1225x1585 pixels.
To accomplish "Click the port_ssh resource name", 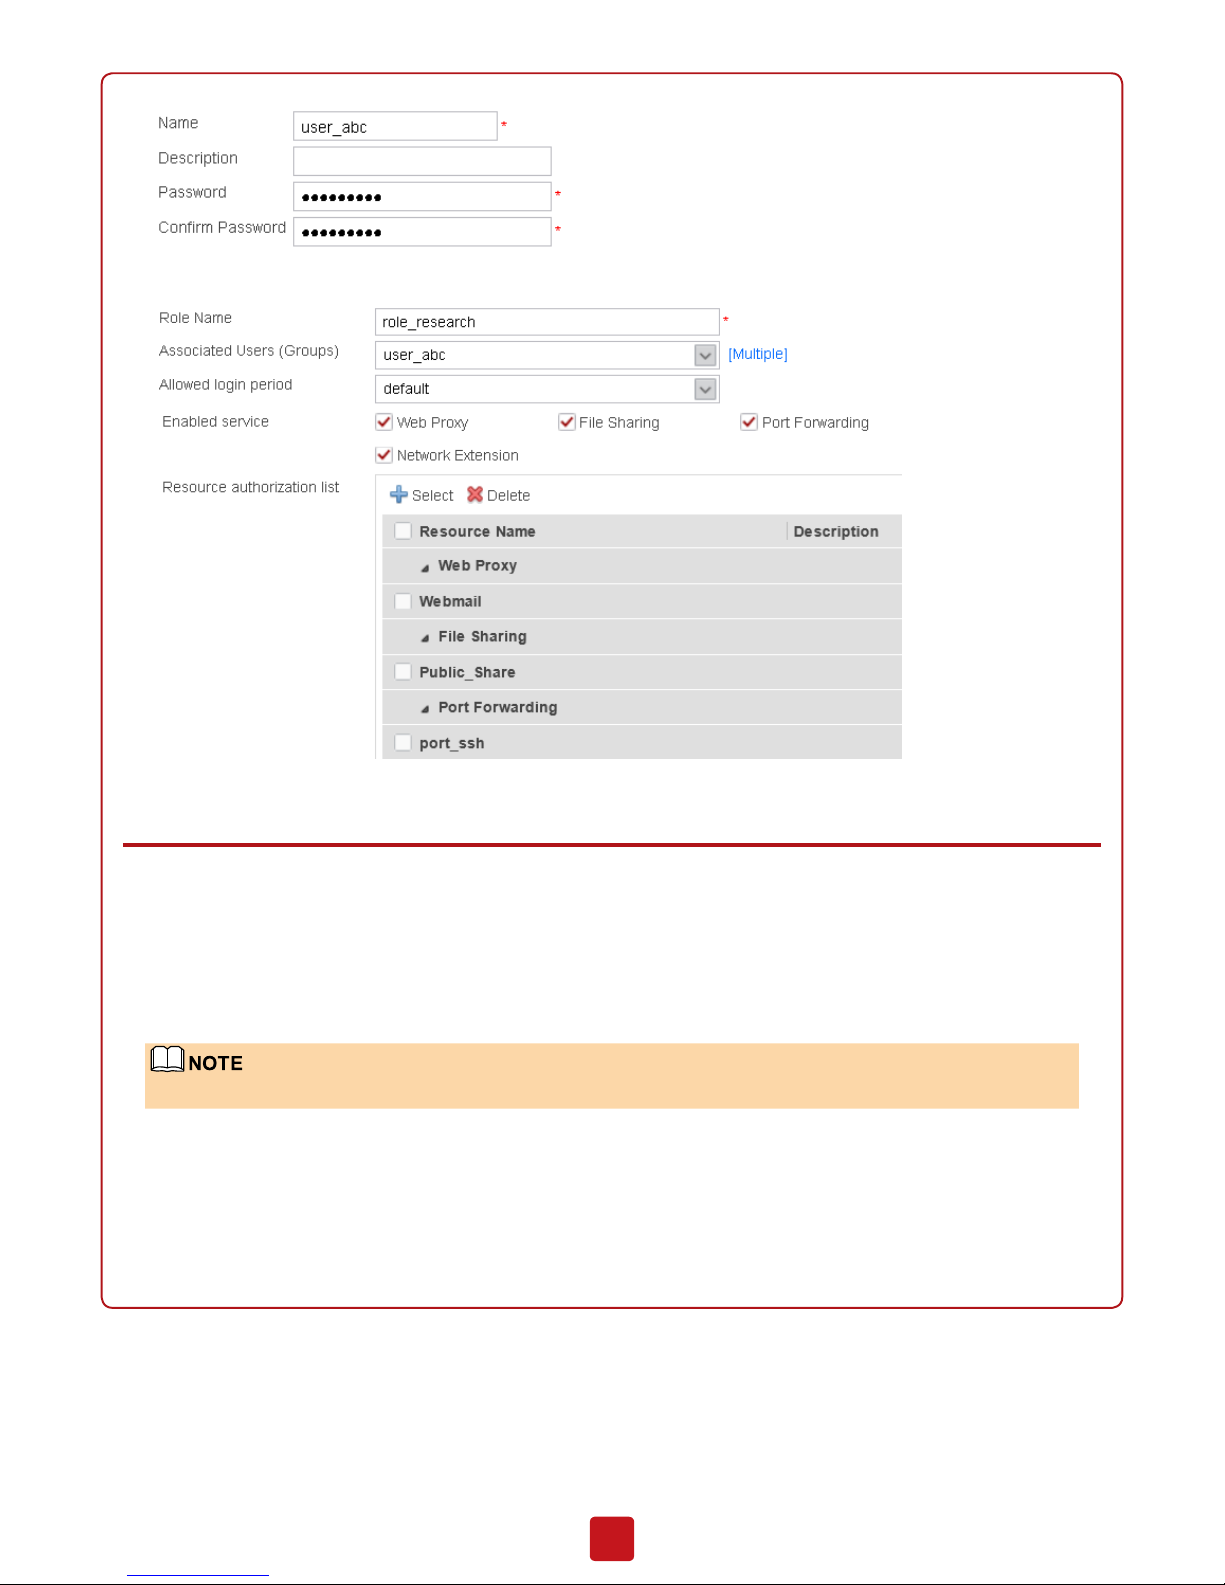I will tap(452, 743).
